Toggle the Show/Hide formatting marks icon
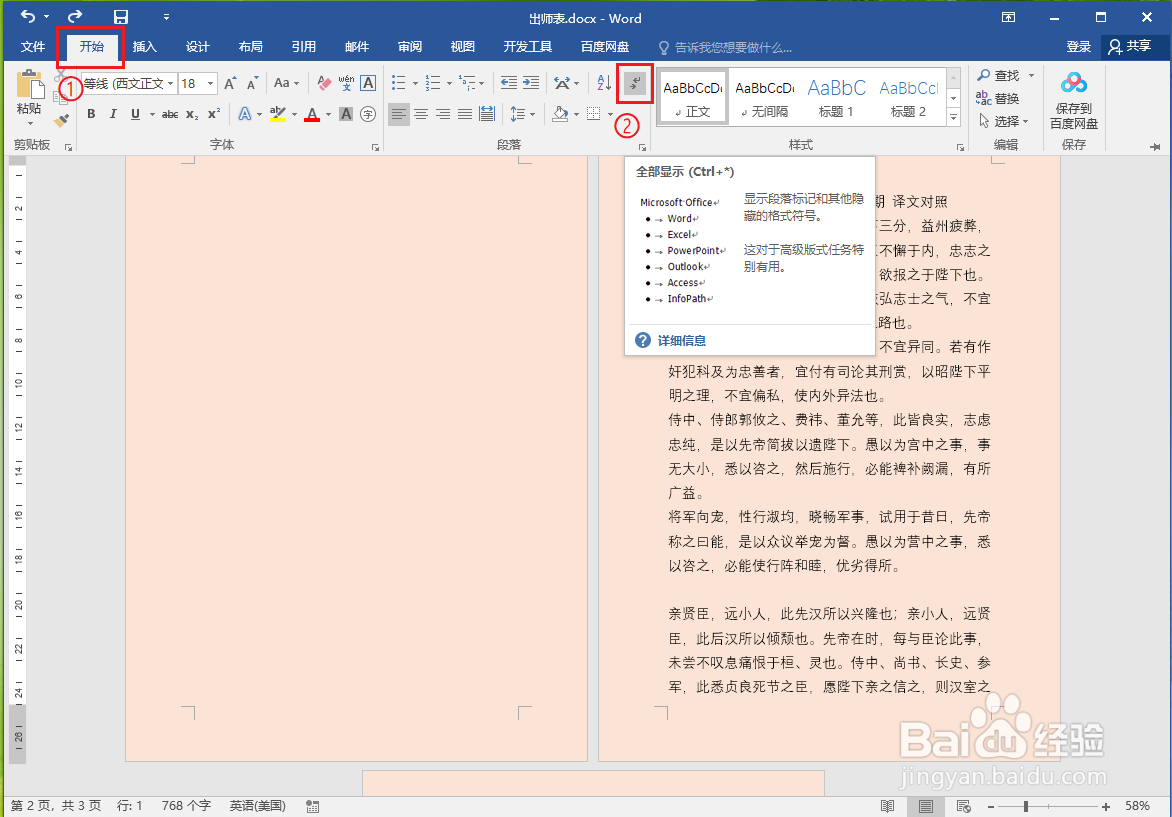This screenshot has height=817, width=1172. [636, 83]
